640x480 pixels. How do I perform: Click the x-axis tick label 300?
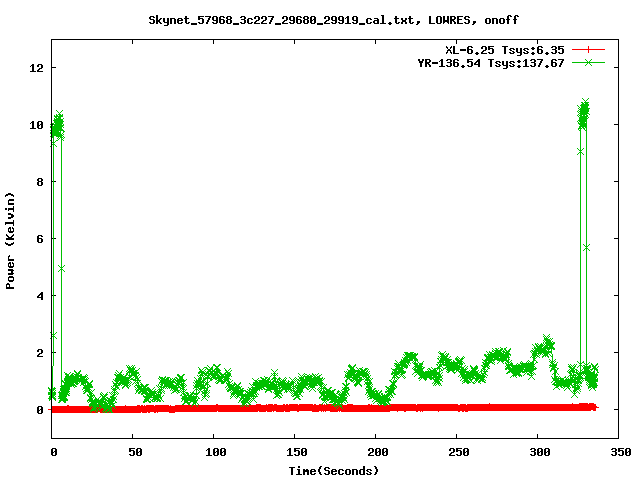[540, 452]
